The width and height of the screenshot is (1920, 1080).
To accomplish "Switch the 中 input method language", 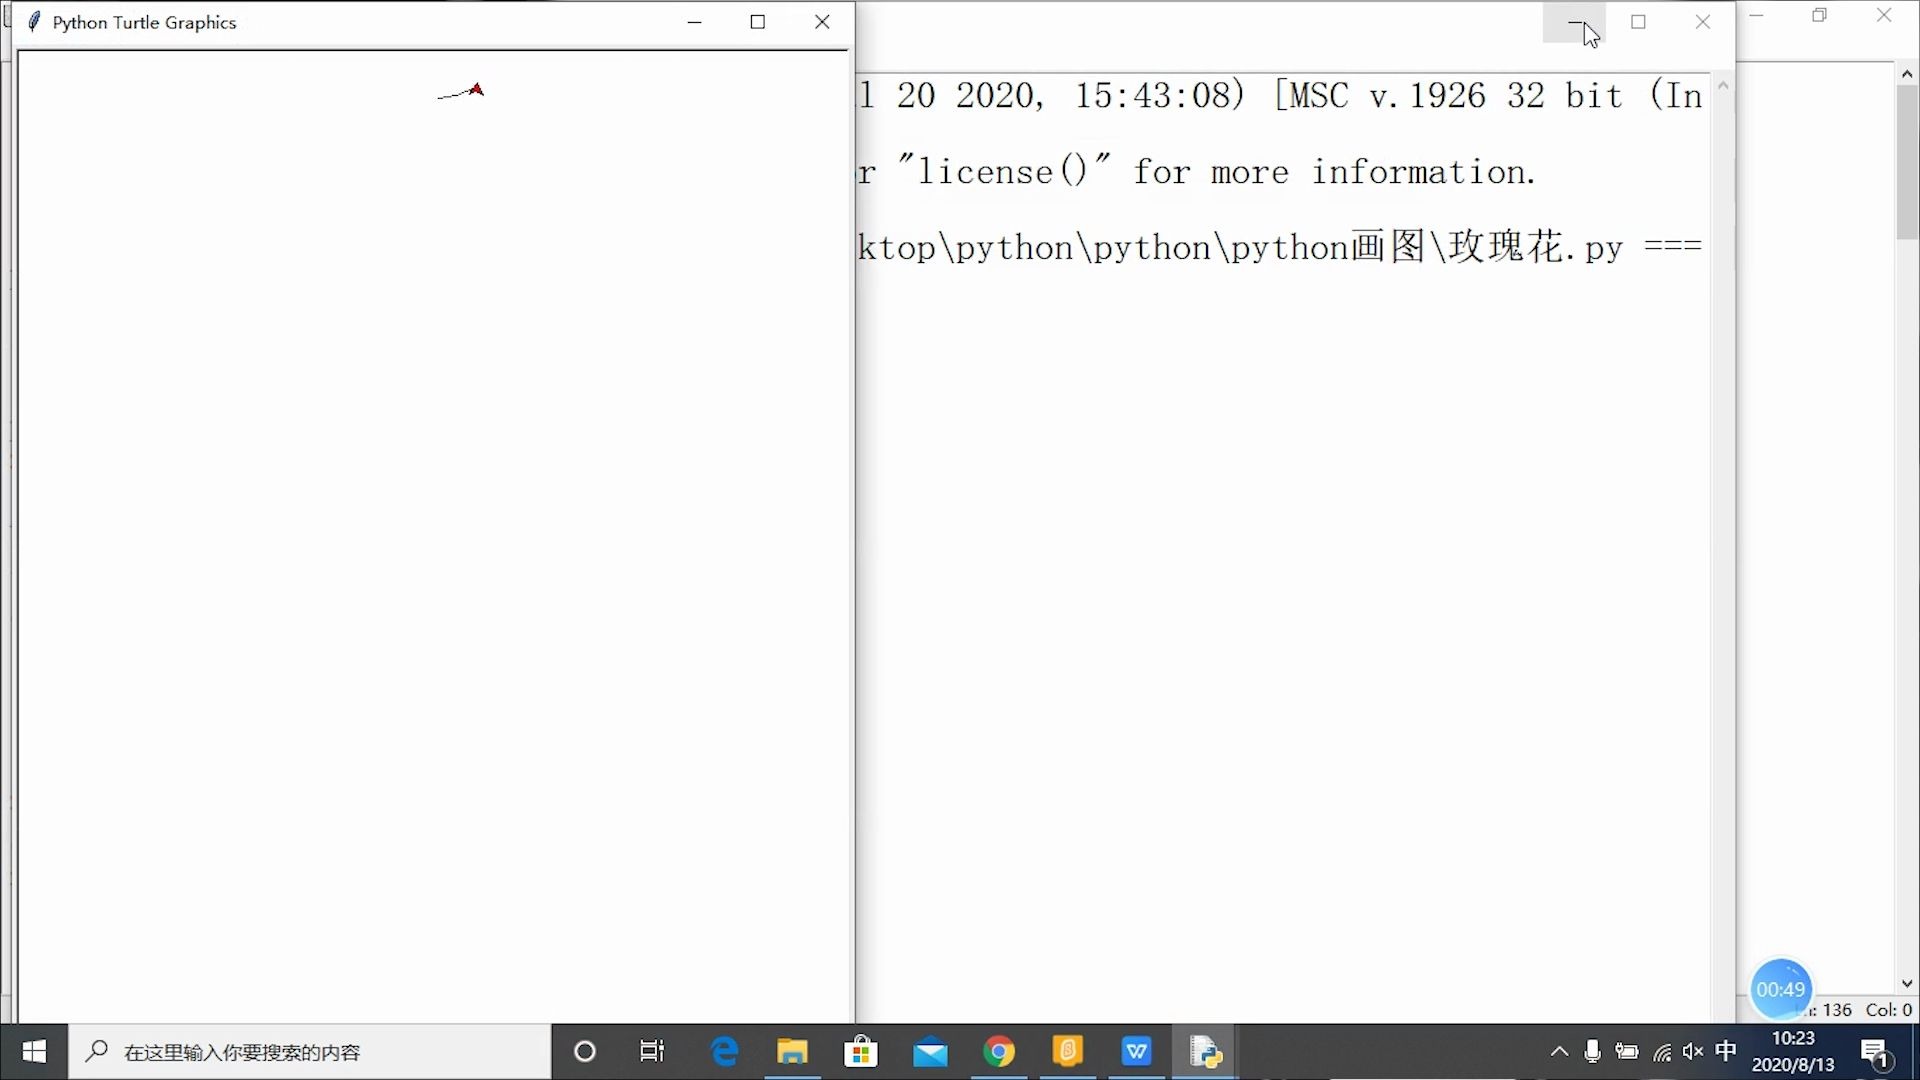I will point(1727,1052).
